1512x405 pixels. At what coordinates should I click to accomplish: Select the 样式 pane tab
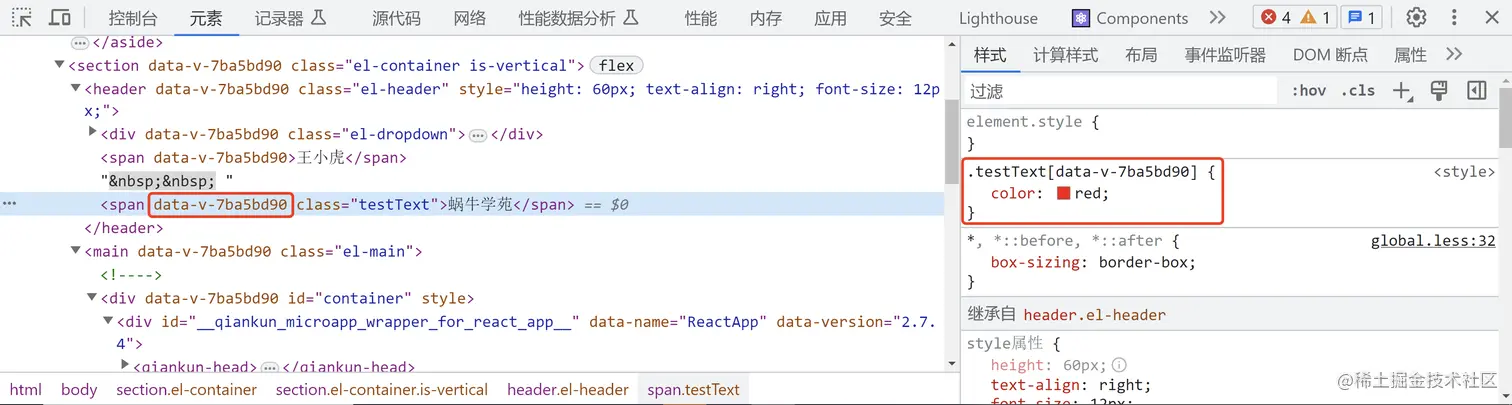tap(990, 55)
